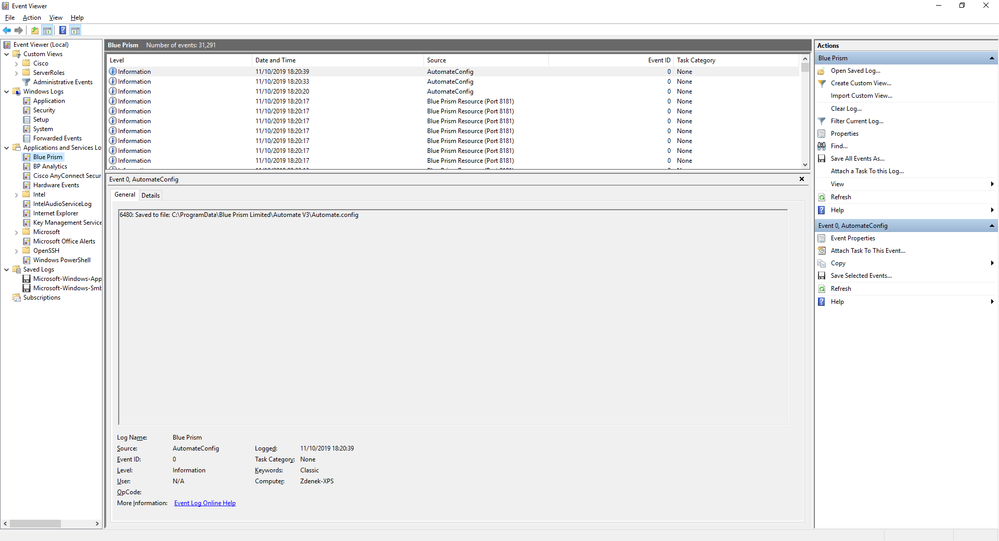Open the Event Log Online Help link
The width and height of the screenshot is (999, 541).
click(205, 503)
